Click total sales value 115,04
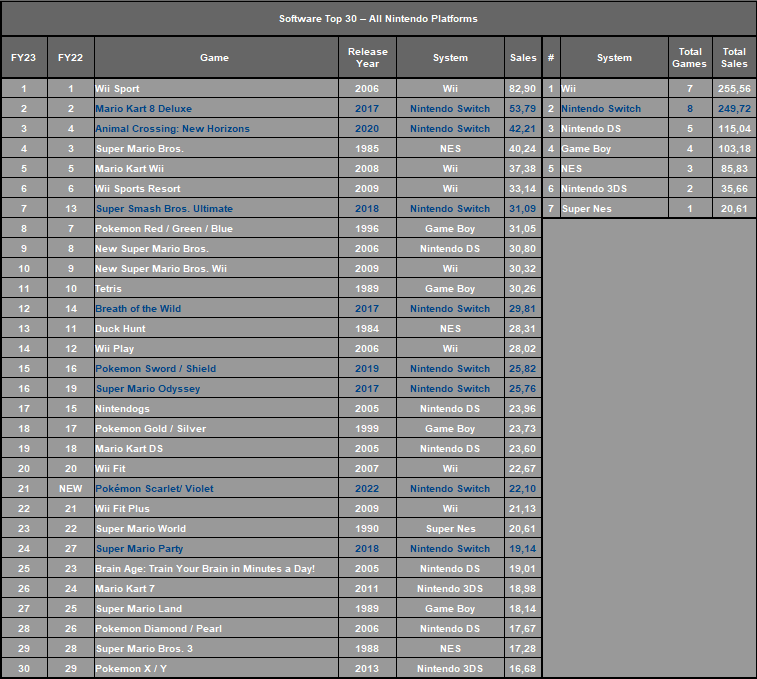The width and height of the screenshot is (757, 679). [734, 128]
